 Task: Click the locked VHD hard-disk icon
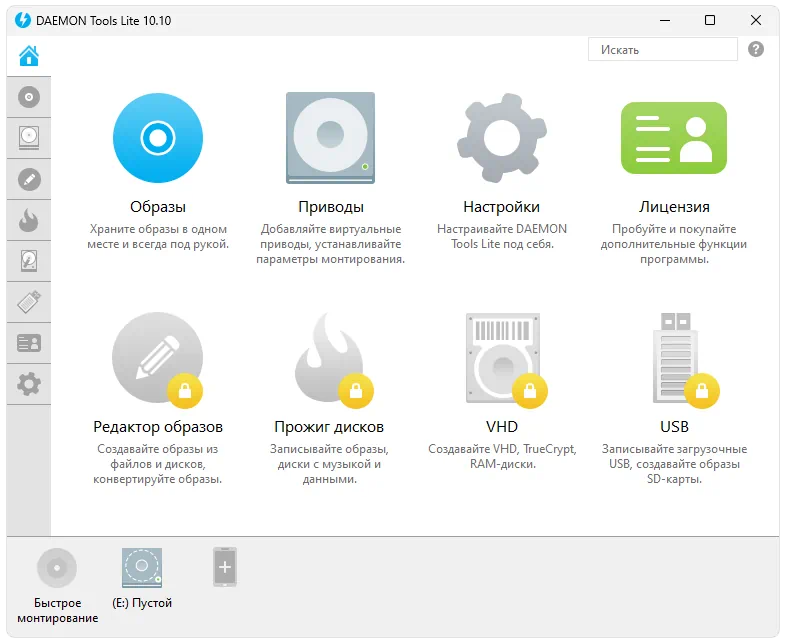503,358
